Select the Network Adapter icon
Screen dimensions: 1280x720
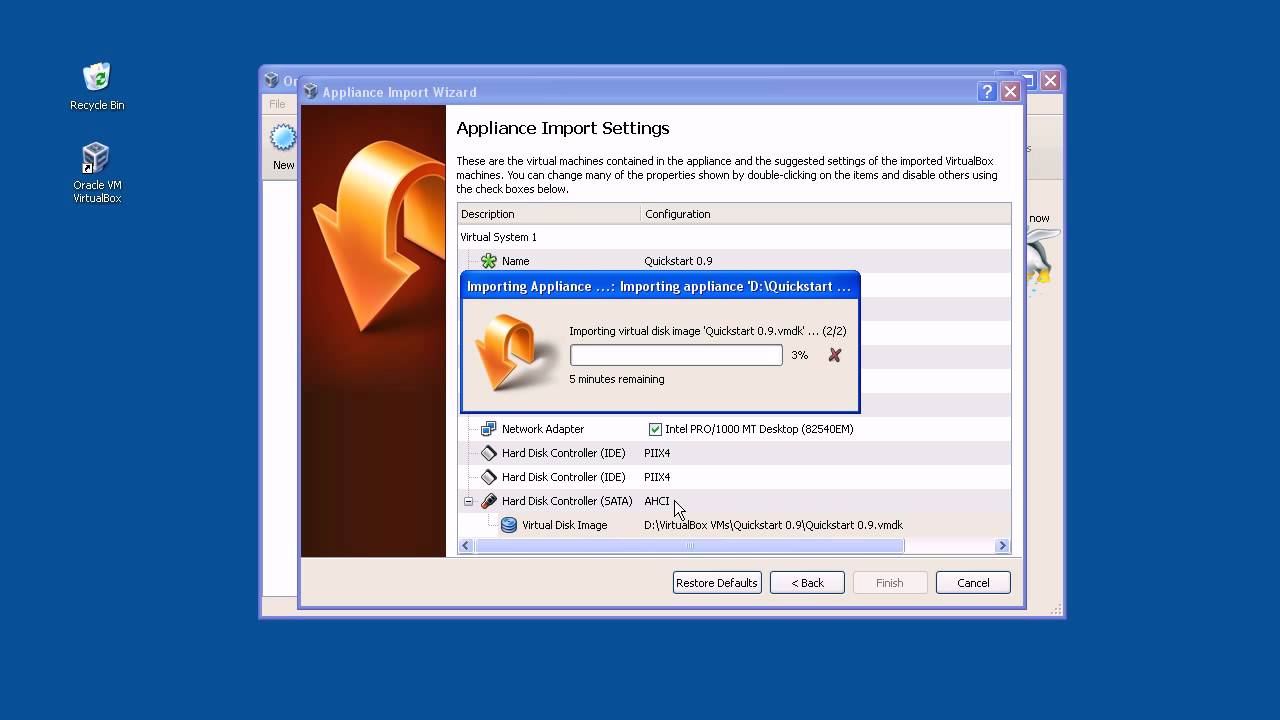coord(489,429)
